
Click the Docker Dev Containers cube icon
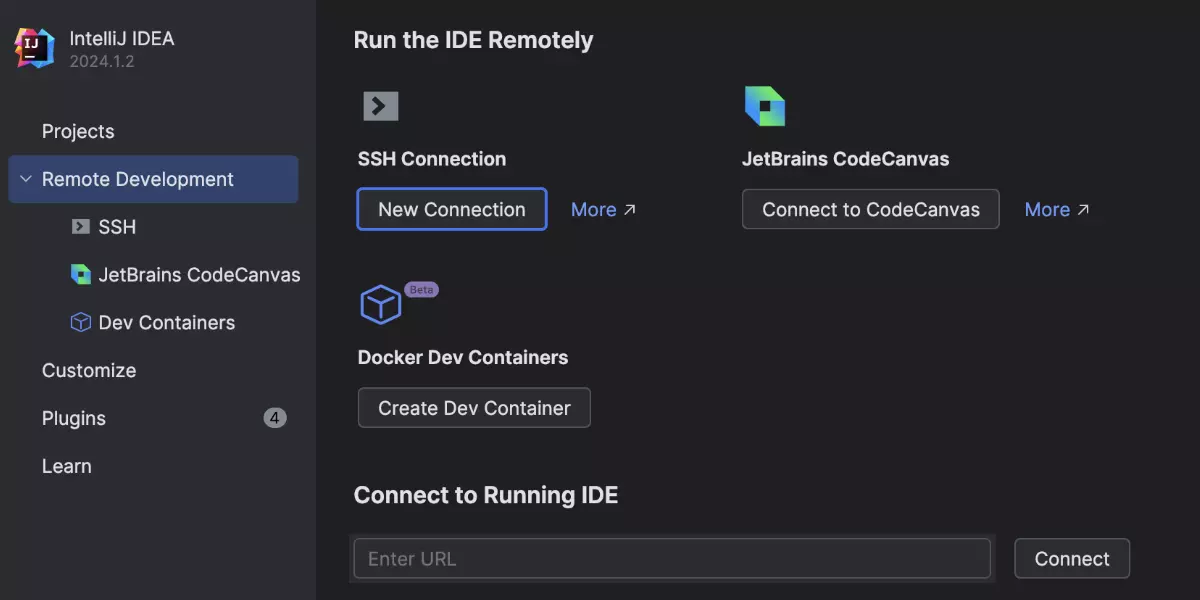[x=380, y=304]
